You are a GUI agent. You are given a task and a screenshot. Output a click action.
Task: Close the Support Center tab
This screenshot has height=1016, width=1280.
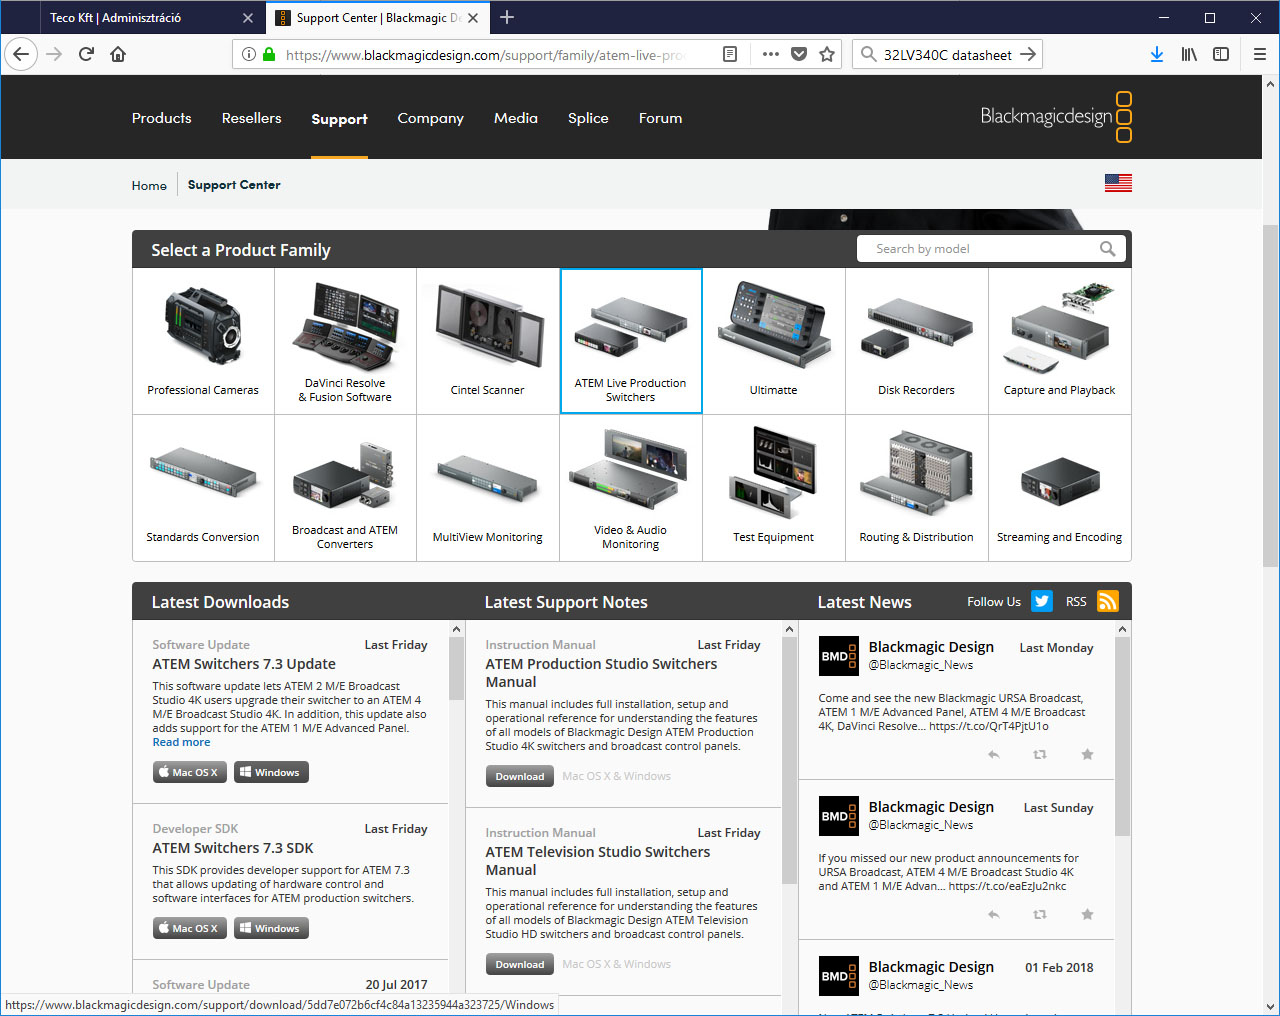coord(473,18)
